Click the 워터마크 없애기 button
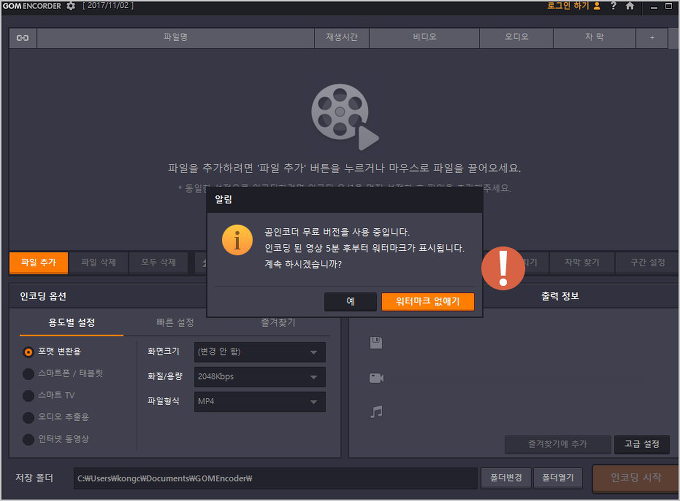 click(x=427, y=301)
